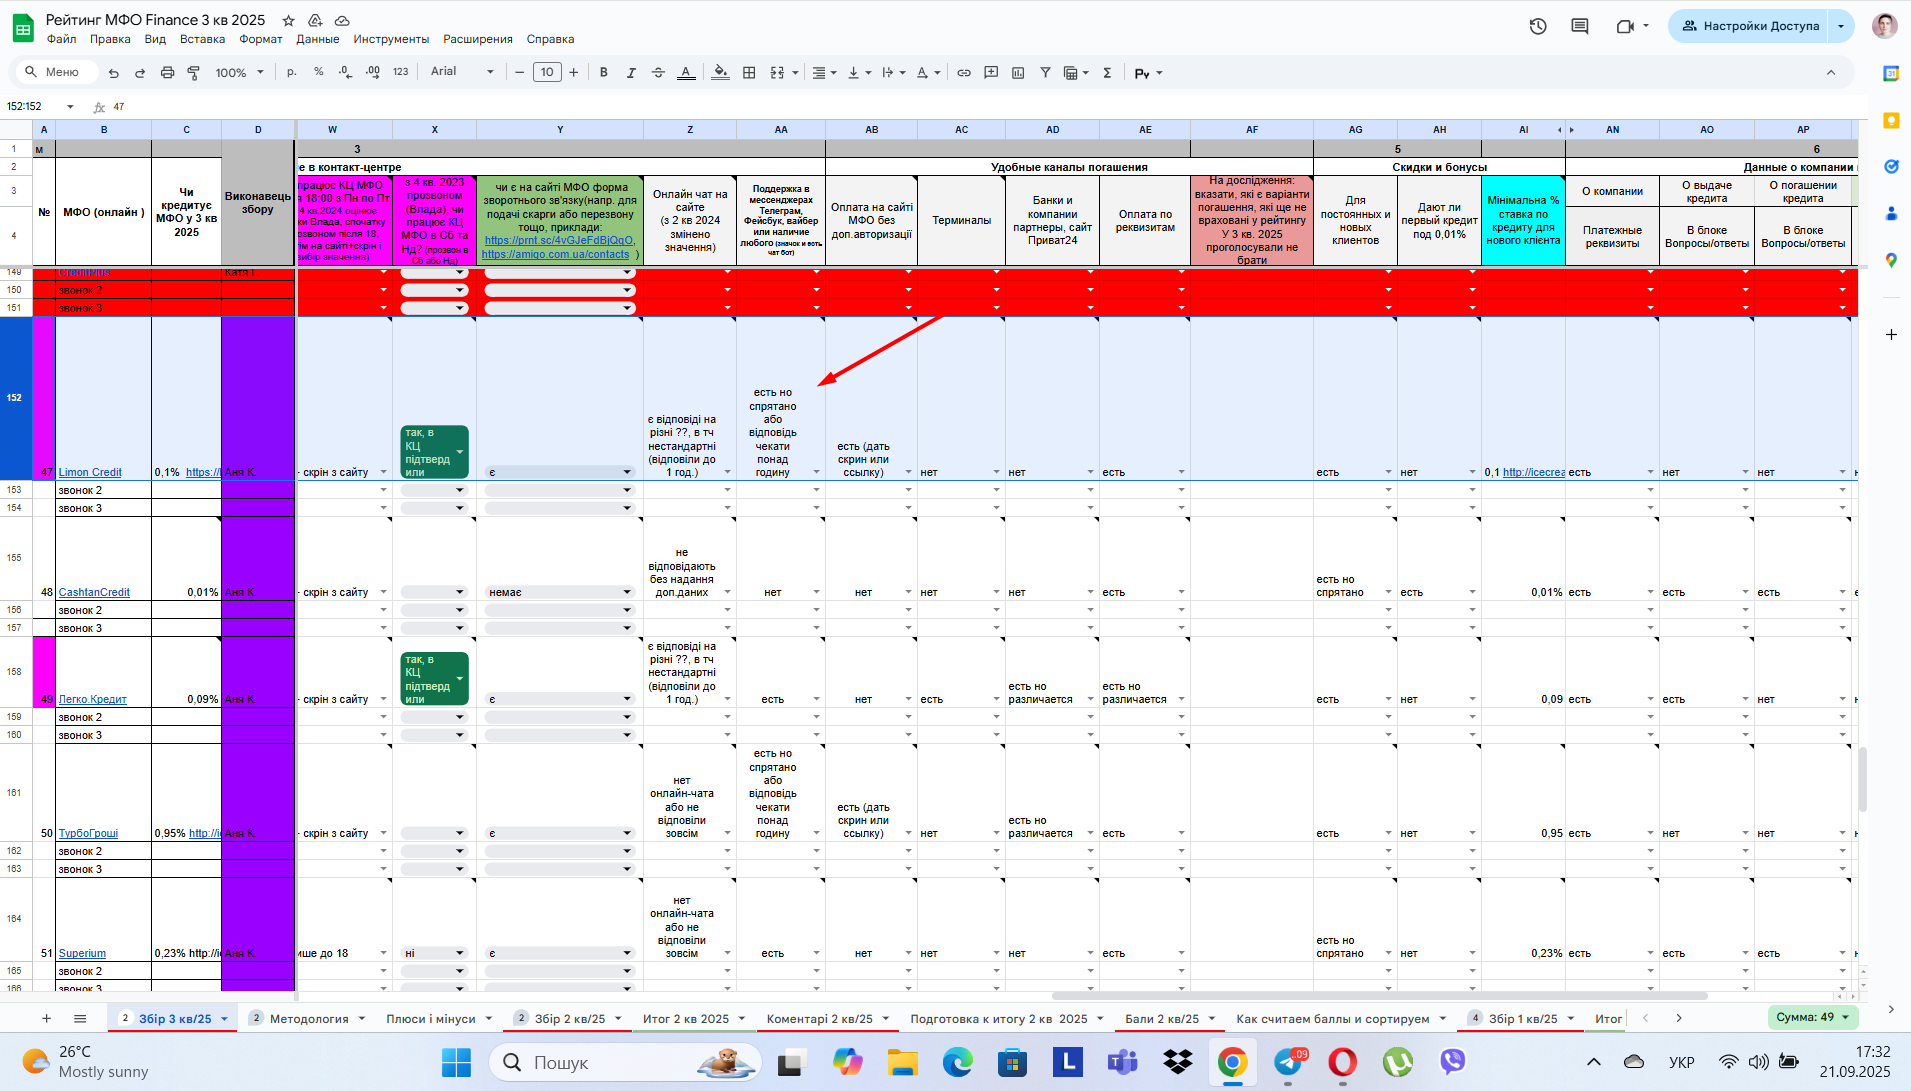This screenshot has width=1911, height=1091.
Task: Open version history clock icon
Action: point(1538,26)
